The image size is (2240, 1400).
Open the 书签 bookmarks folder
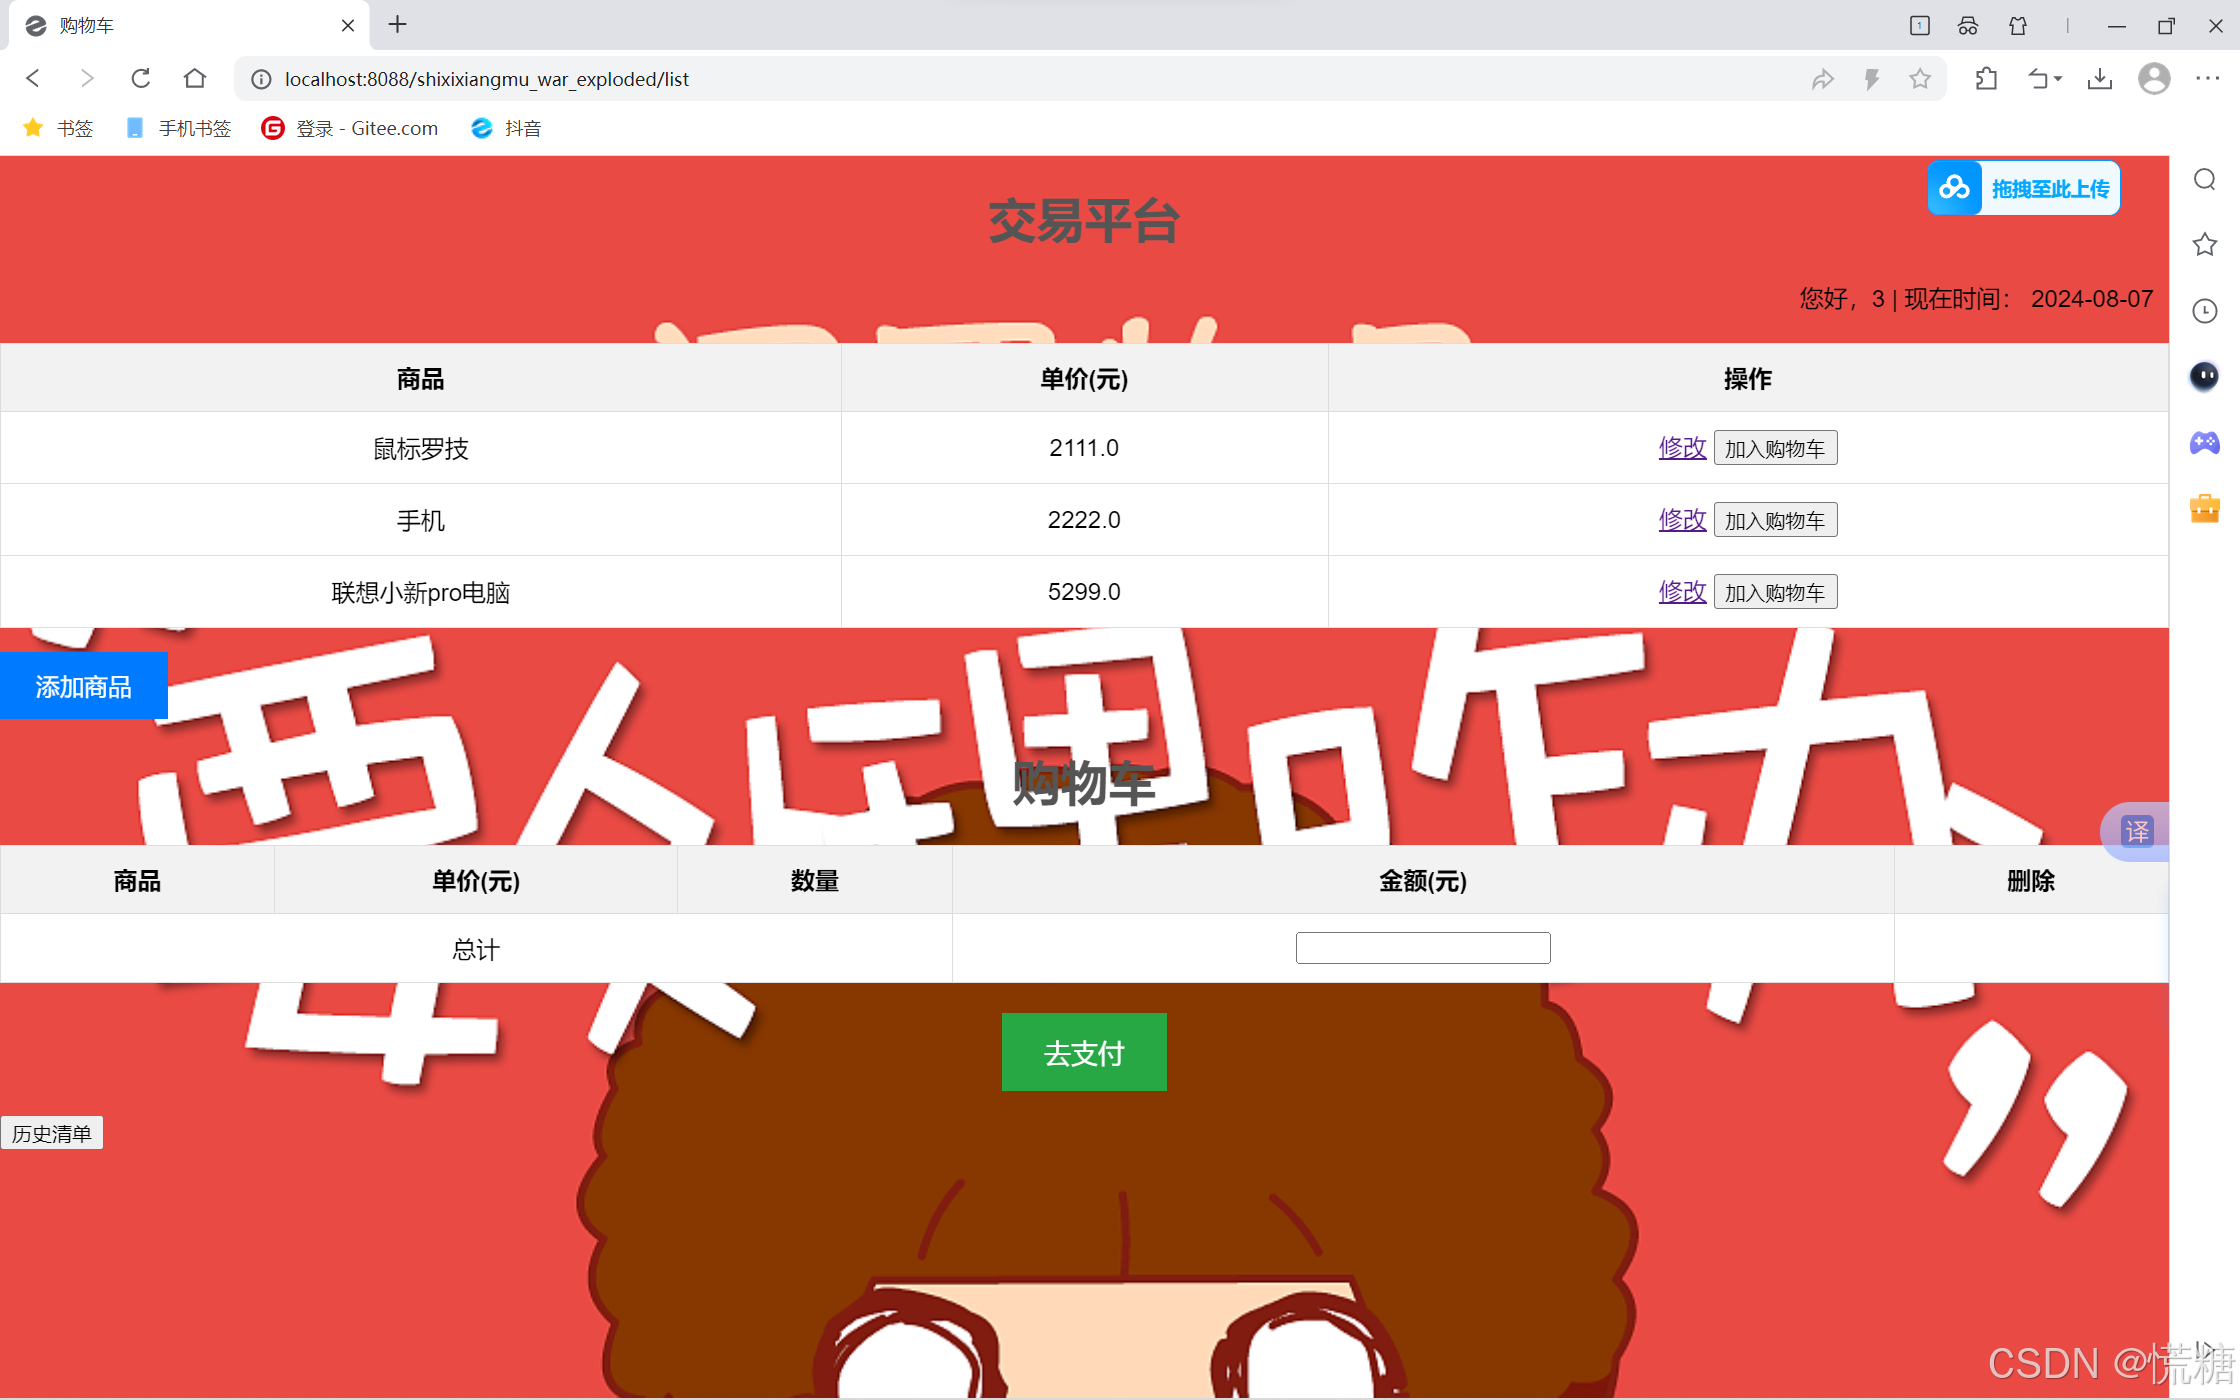pos(58,128)
